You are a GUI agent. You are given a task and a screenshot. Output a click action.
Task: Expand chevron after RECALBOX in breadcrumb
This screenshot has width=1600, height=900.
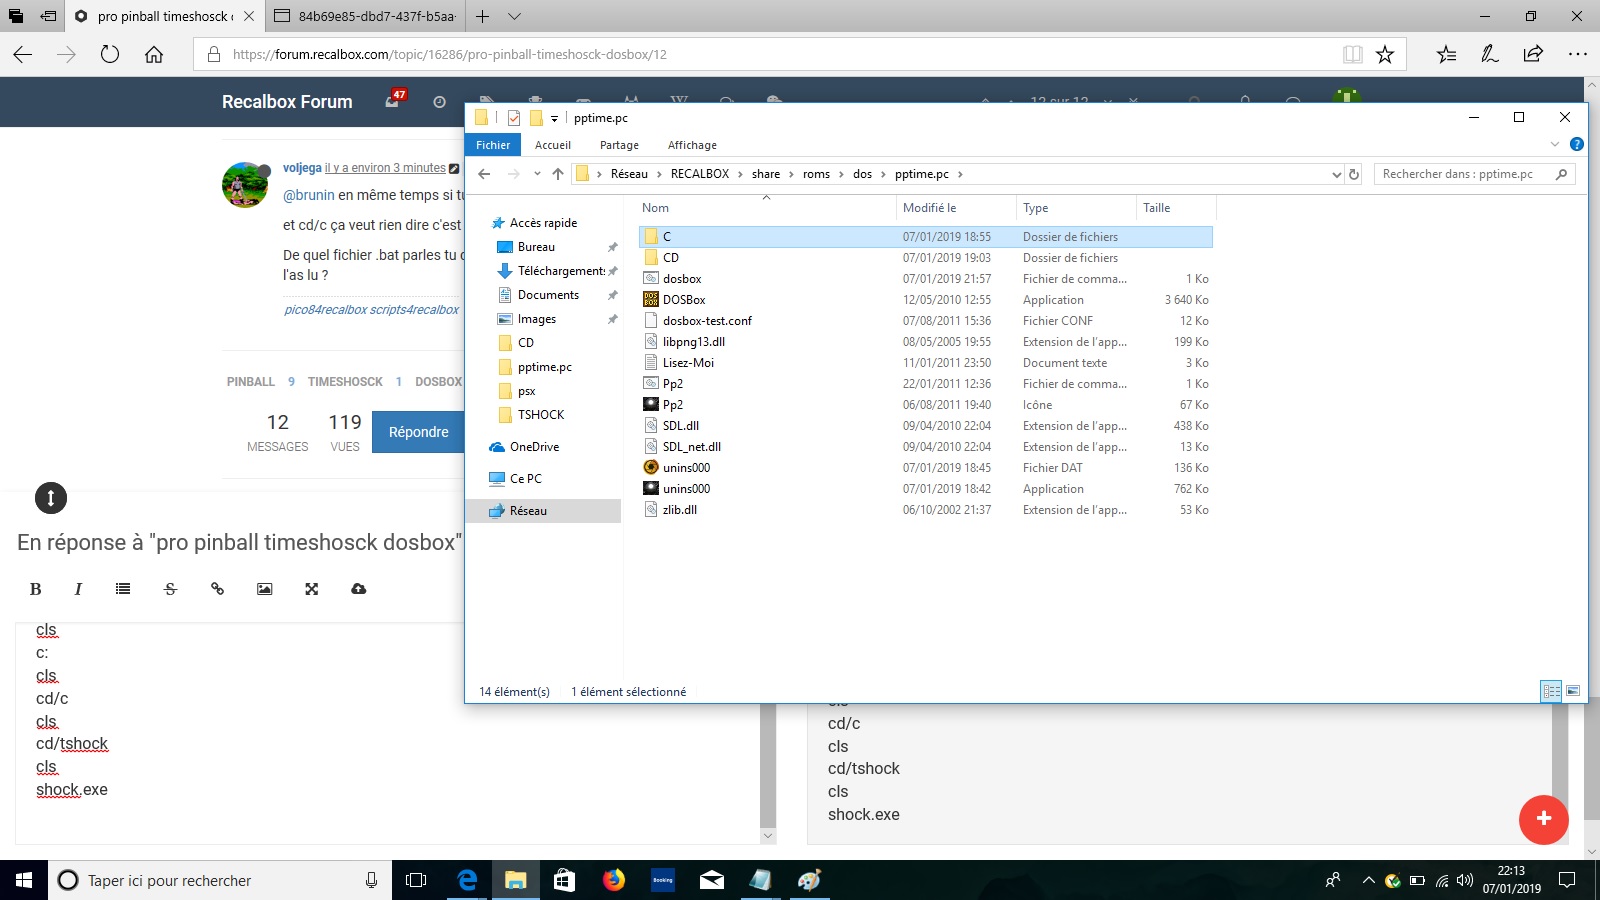click(x=741, y=174)
